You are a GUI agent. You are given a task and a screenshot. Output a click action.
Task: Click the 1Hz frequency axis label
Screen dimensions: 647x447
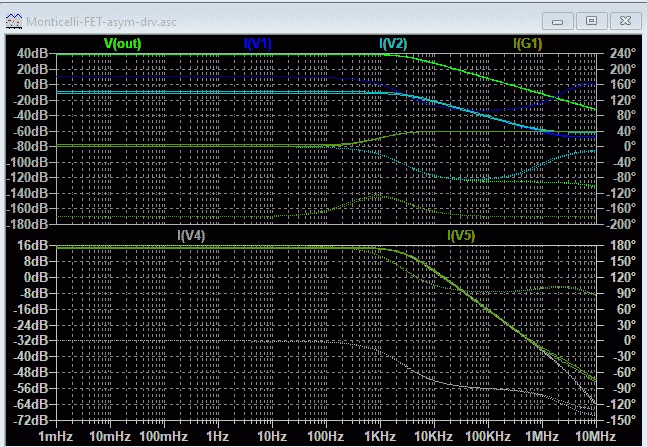[217, 436]
